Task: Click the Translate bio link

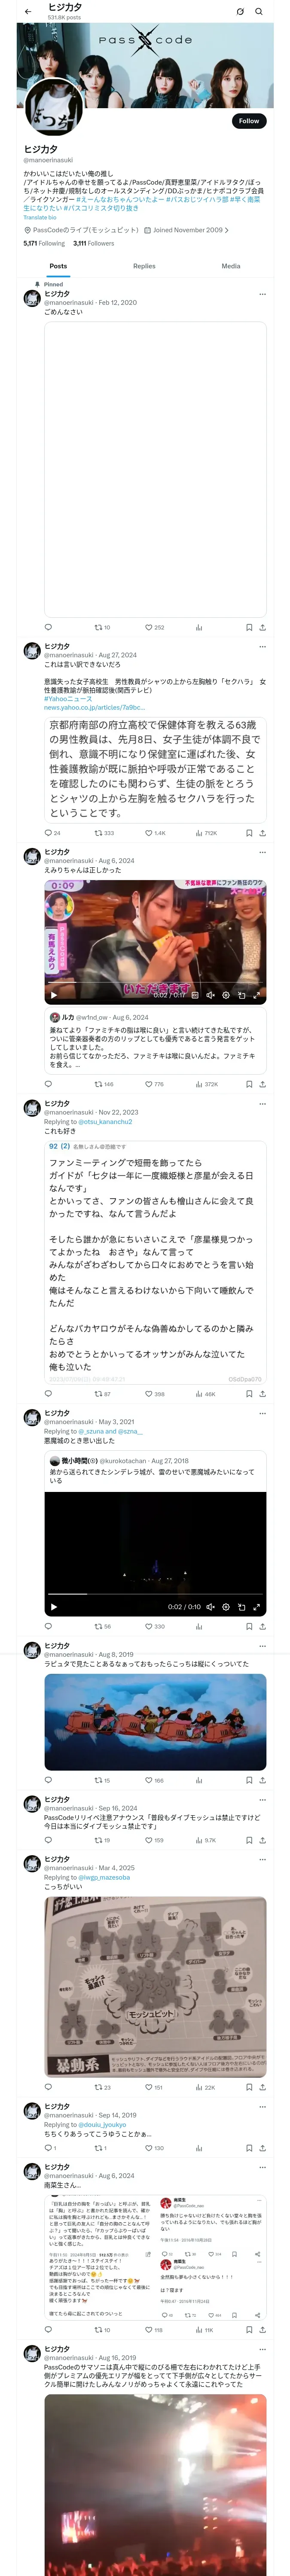Action: (40, 217)
